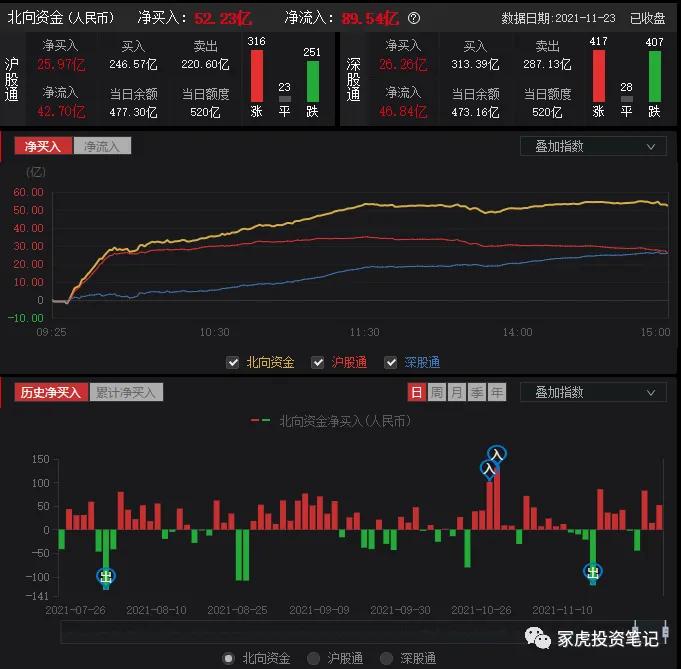Click the lower 入 marker on history chart
This screenshot has height=669, width=681.
489,469
